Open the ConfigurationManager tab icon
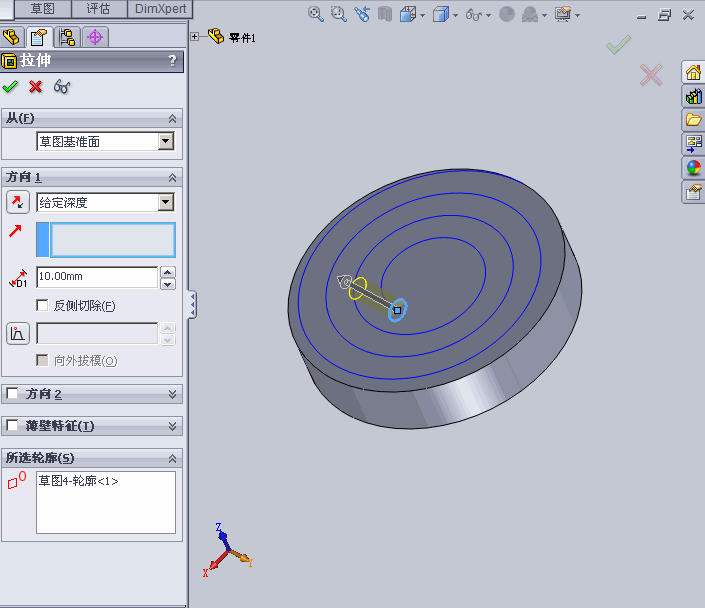This screenshot has height=608, width=705. pos(67,37)
